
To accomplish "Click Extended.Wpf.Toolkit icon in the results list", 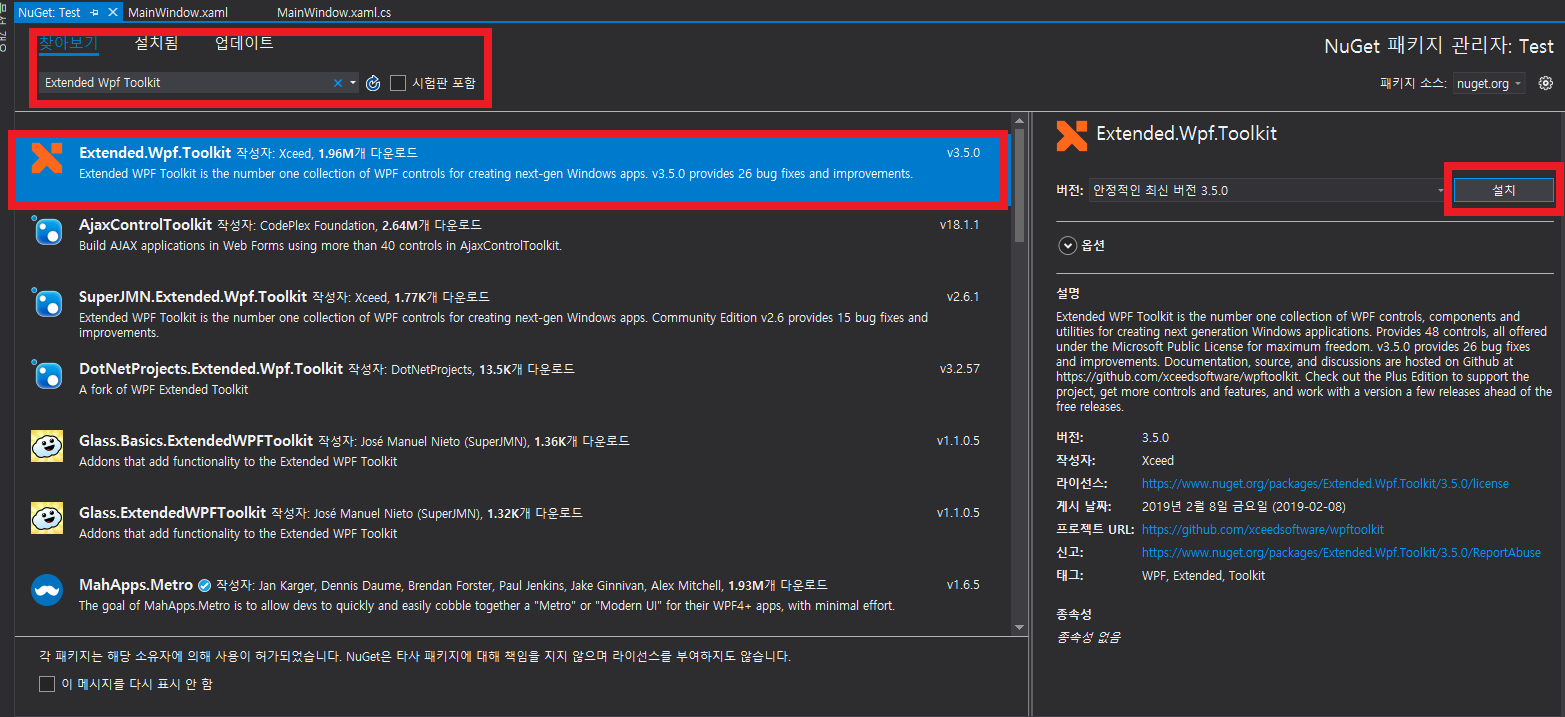I will 47,159.
